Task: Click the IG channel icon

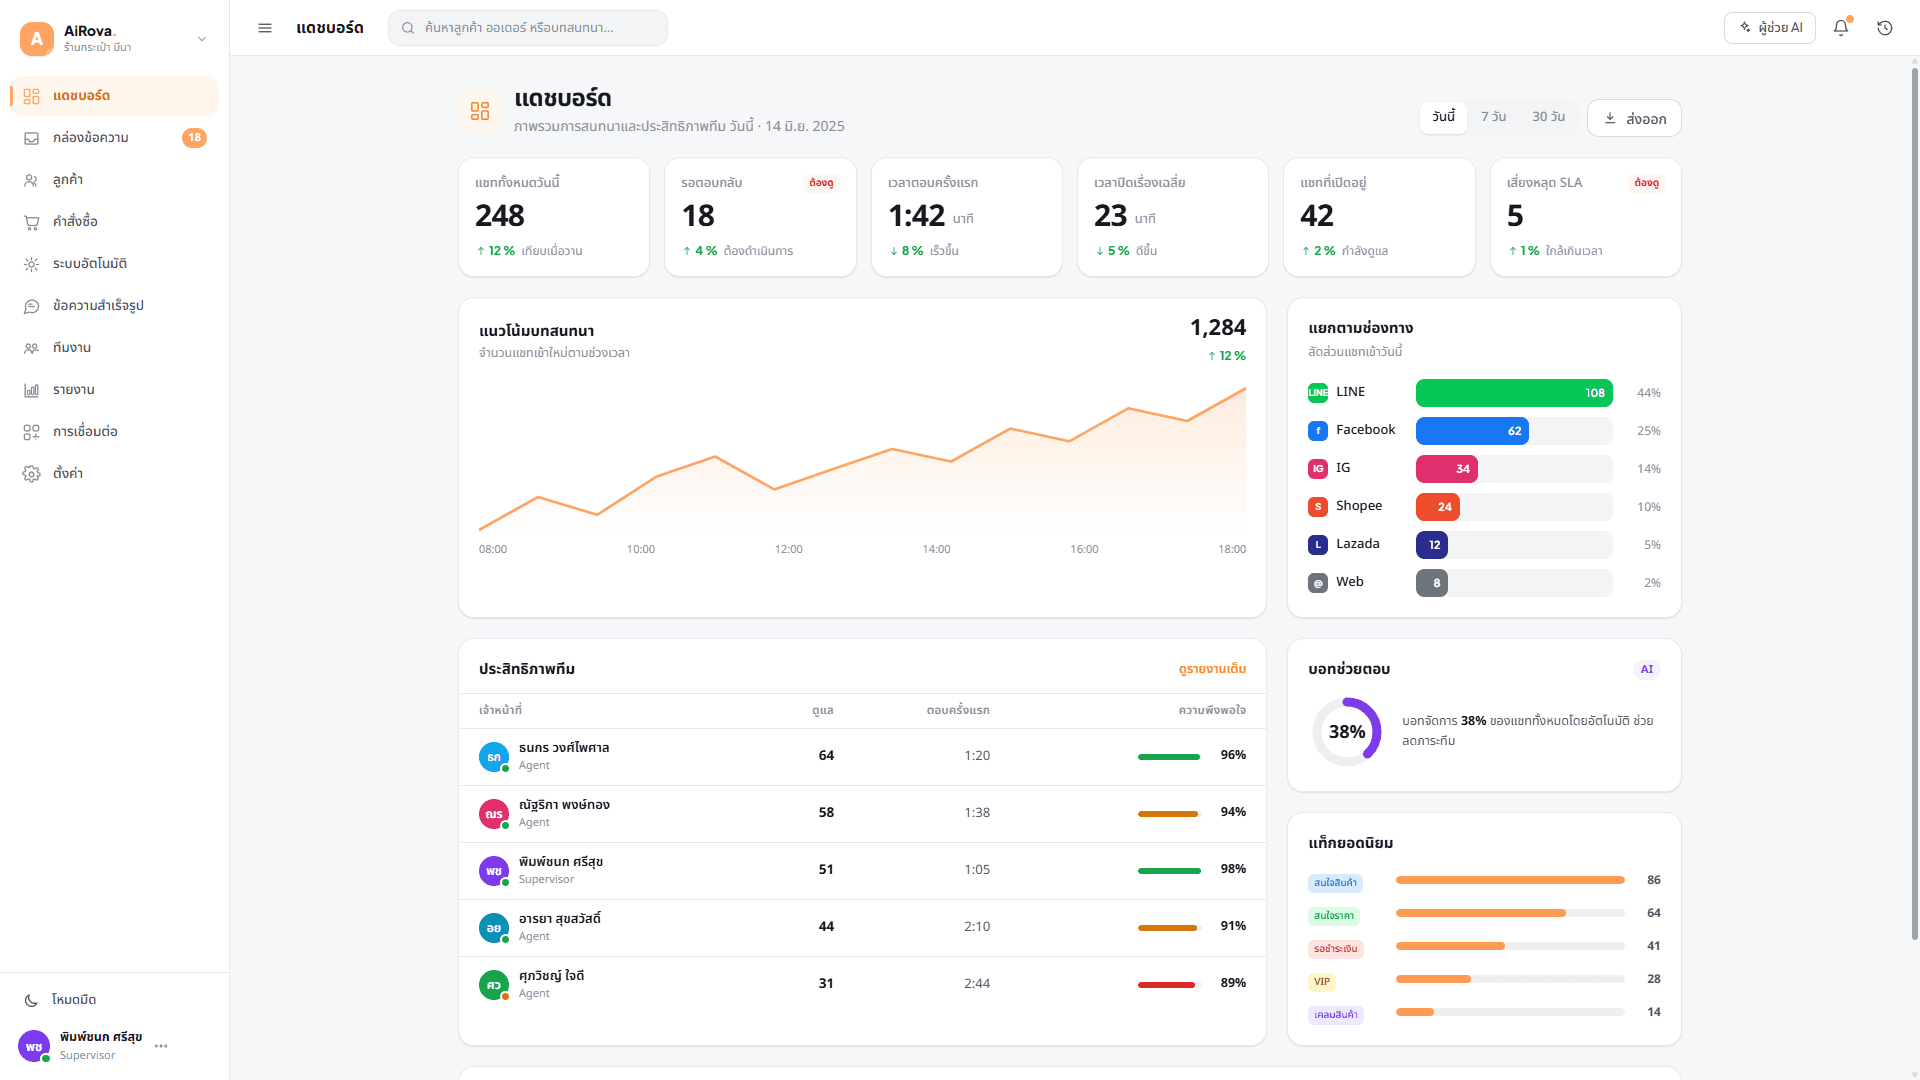Action: tap(1318, 469)
